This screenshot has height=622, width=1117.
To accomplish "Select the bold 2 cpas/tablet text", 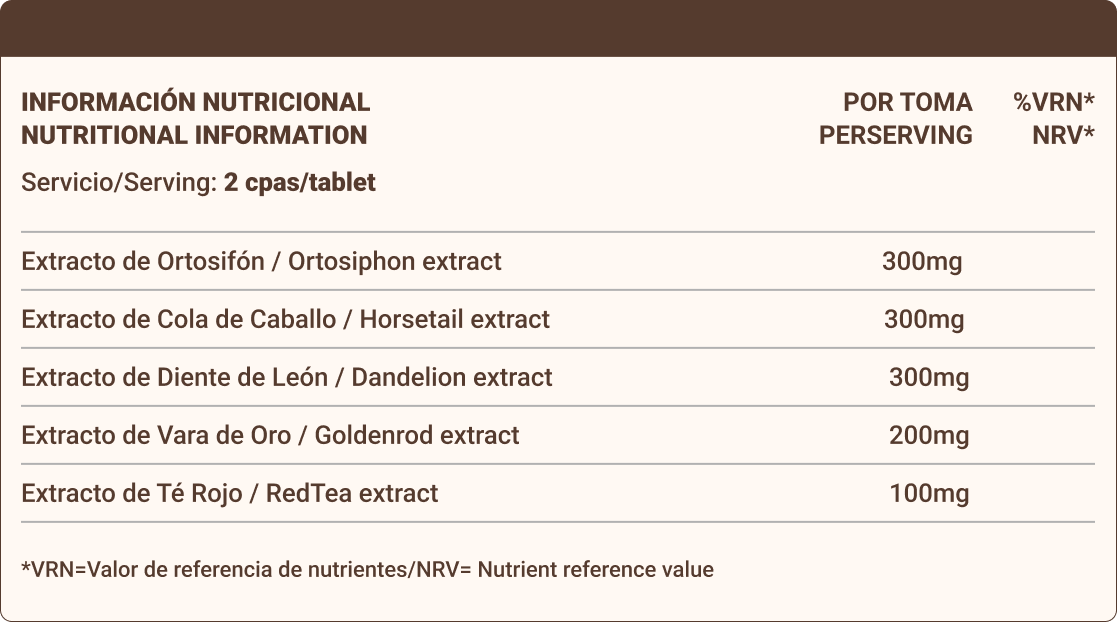I will pyautogui.click(x=300, y=183).
